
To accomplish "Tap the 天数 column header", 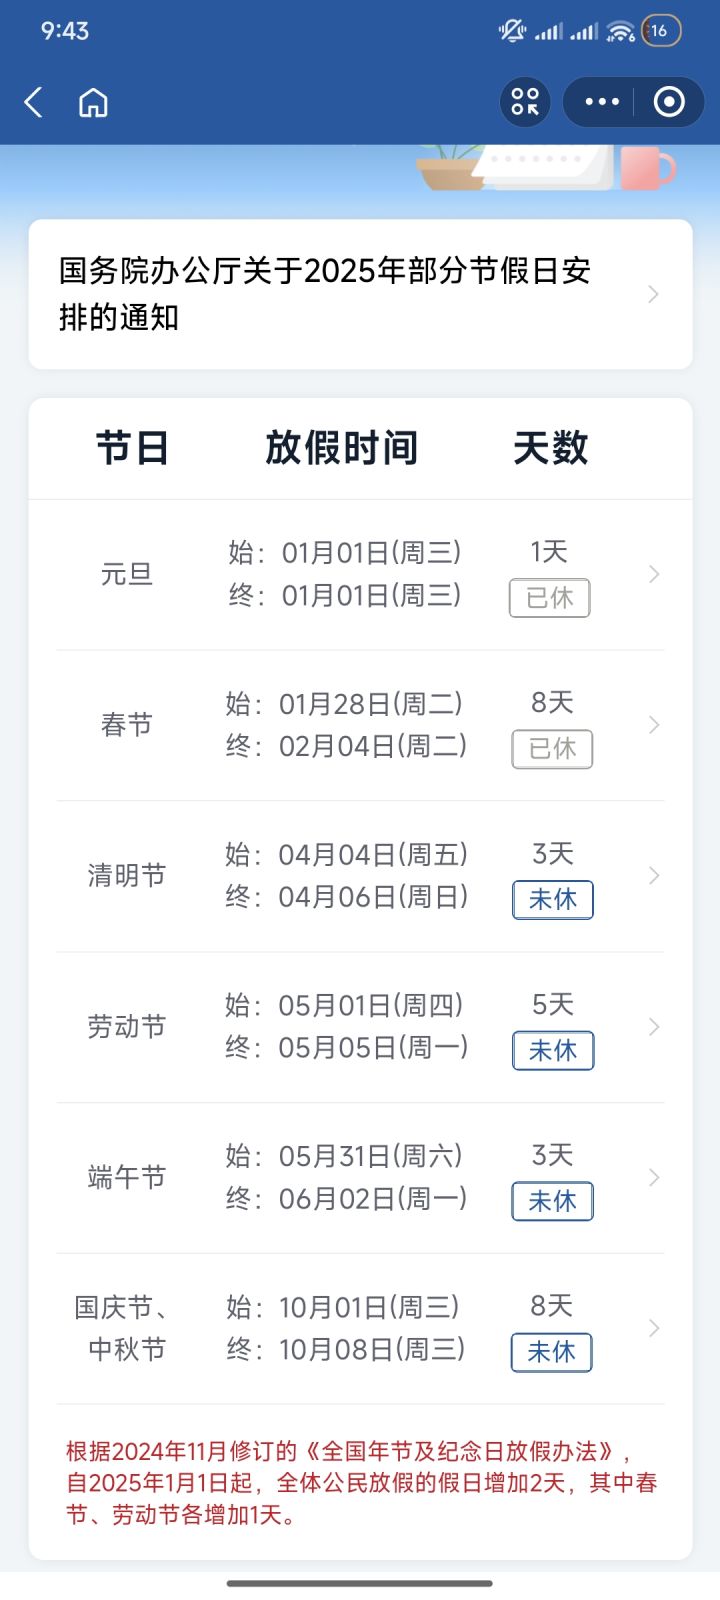I will click(550, 448).
